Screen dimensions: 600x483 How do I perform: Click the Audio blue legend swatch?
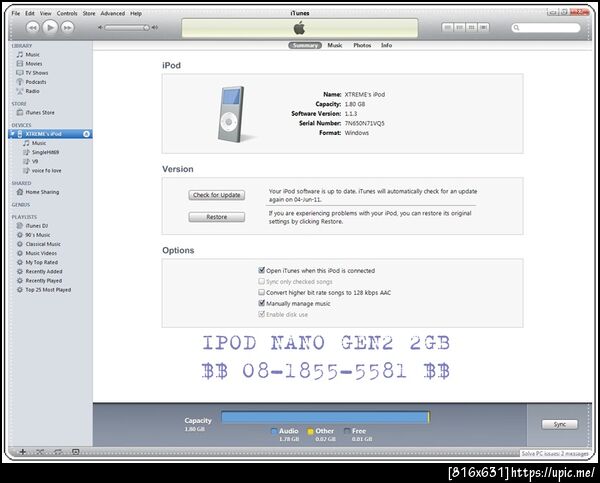[x=274, y=431]
